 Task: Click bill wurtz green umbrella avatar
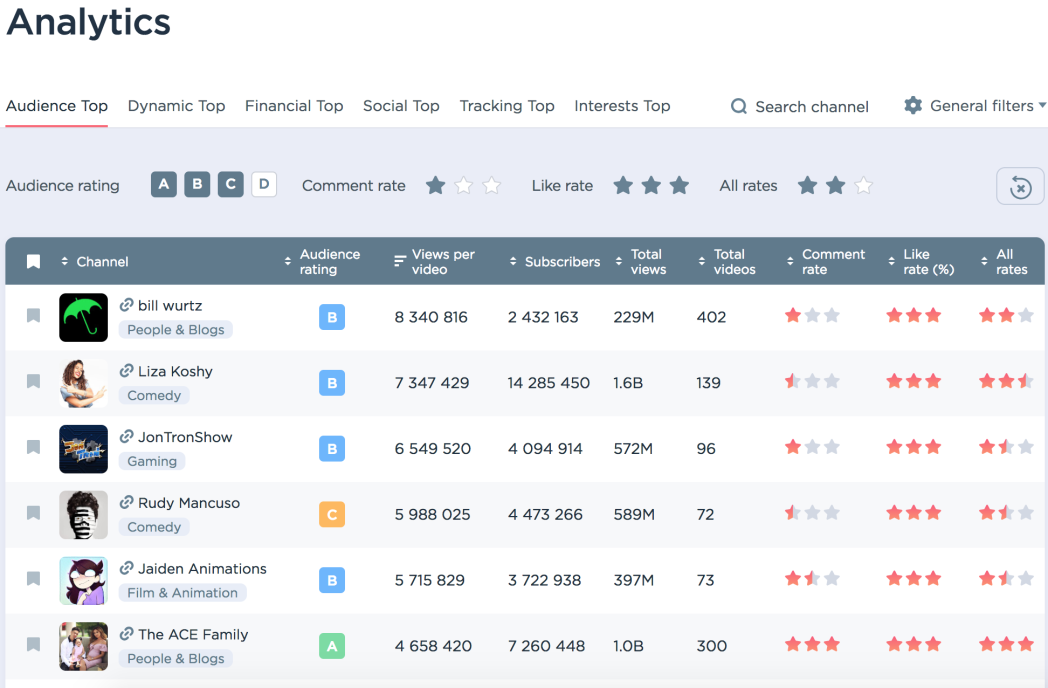tap(84, 318)
